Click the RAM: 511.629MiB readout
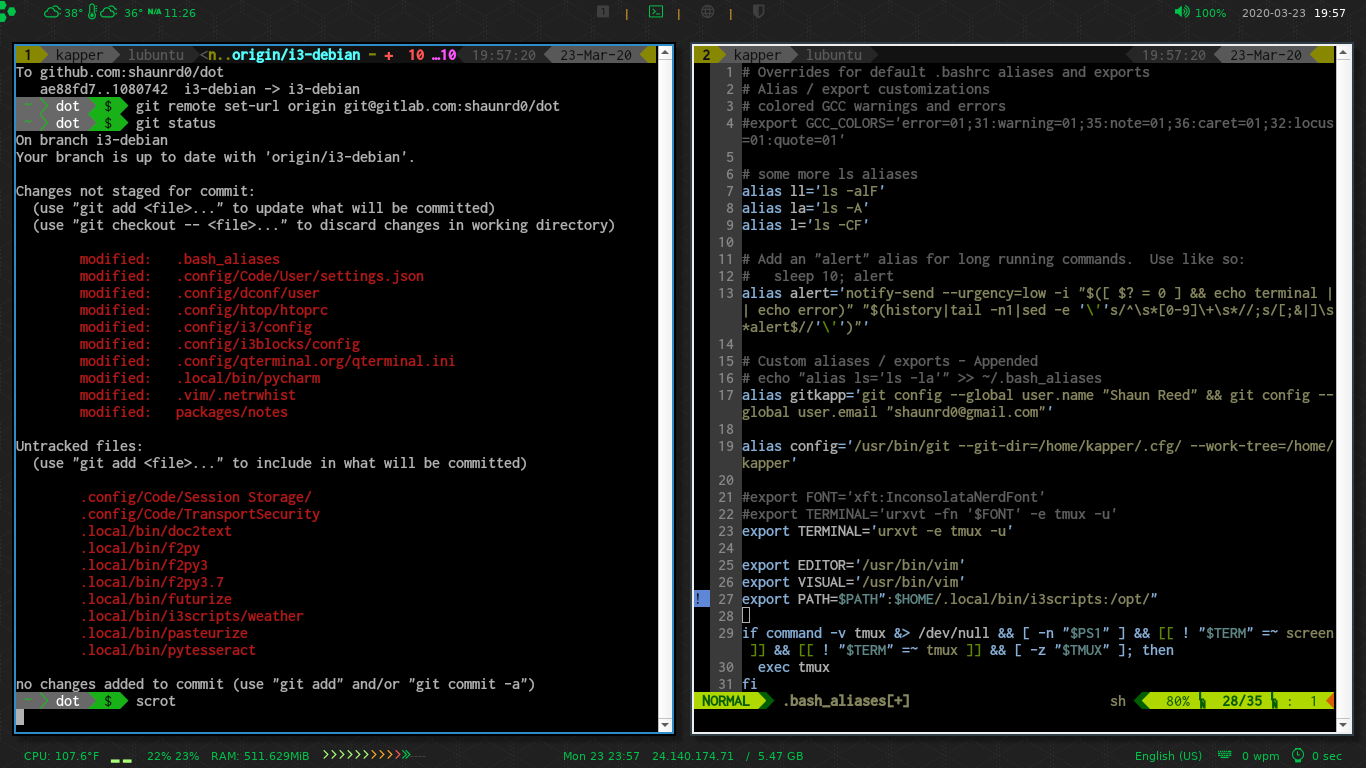The height and width of the screenshot is (768, 1366). (x=259, y=756)
